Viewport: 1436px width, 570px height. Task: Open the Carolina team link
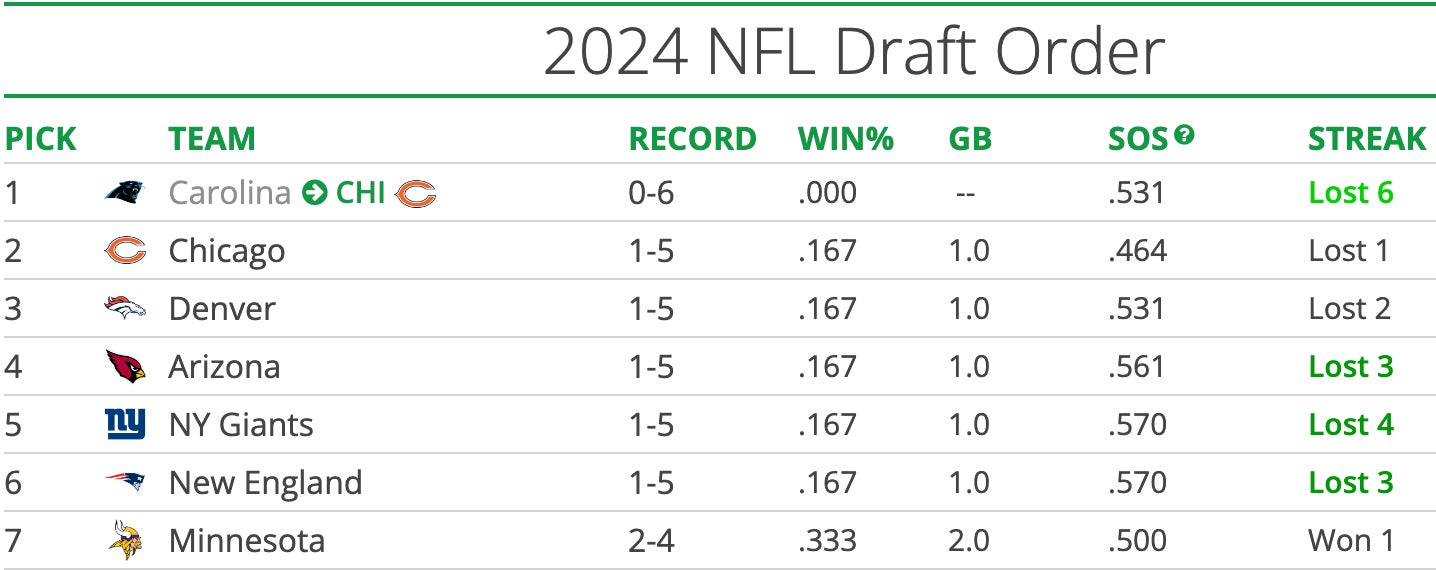pos(229,193)
